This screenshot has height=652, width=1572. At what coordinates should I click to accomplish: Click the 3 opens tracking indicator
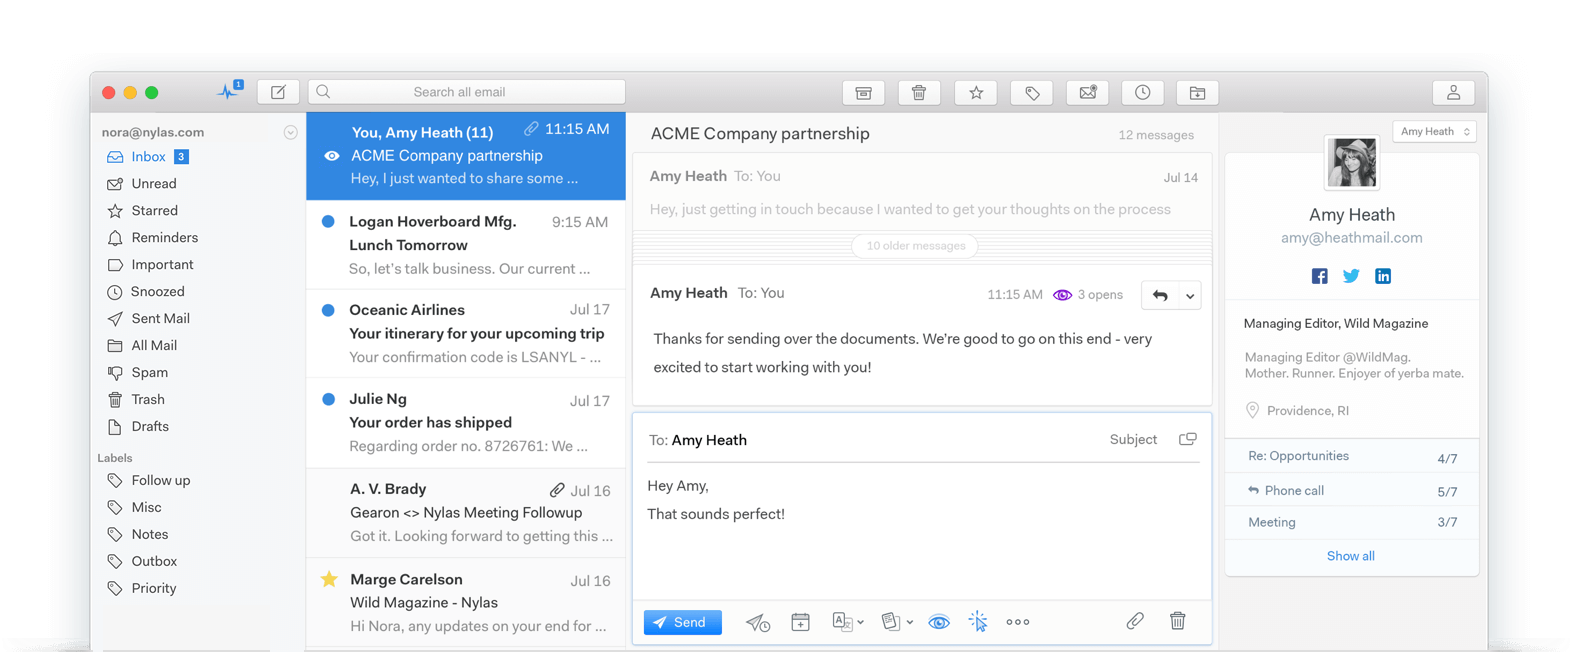[x=1088, y=295]
